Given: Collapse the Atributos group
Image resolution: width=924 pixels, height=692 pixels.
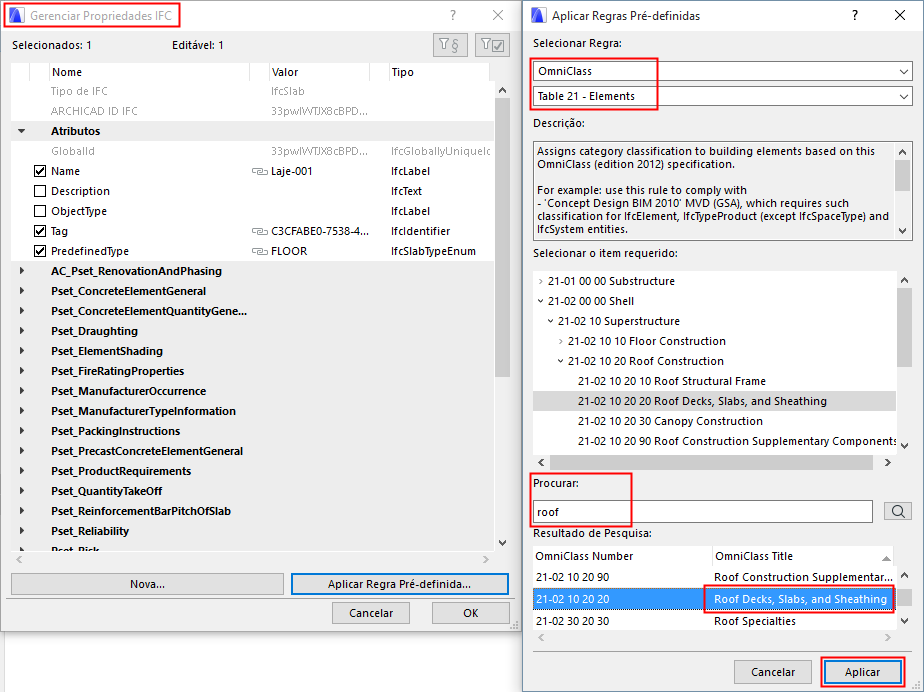Looking at the screenshot, I should [x=22, y=131].
